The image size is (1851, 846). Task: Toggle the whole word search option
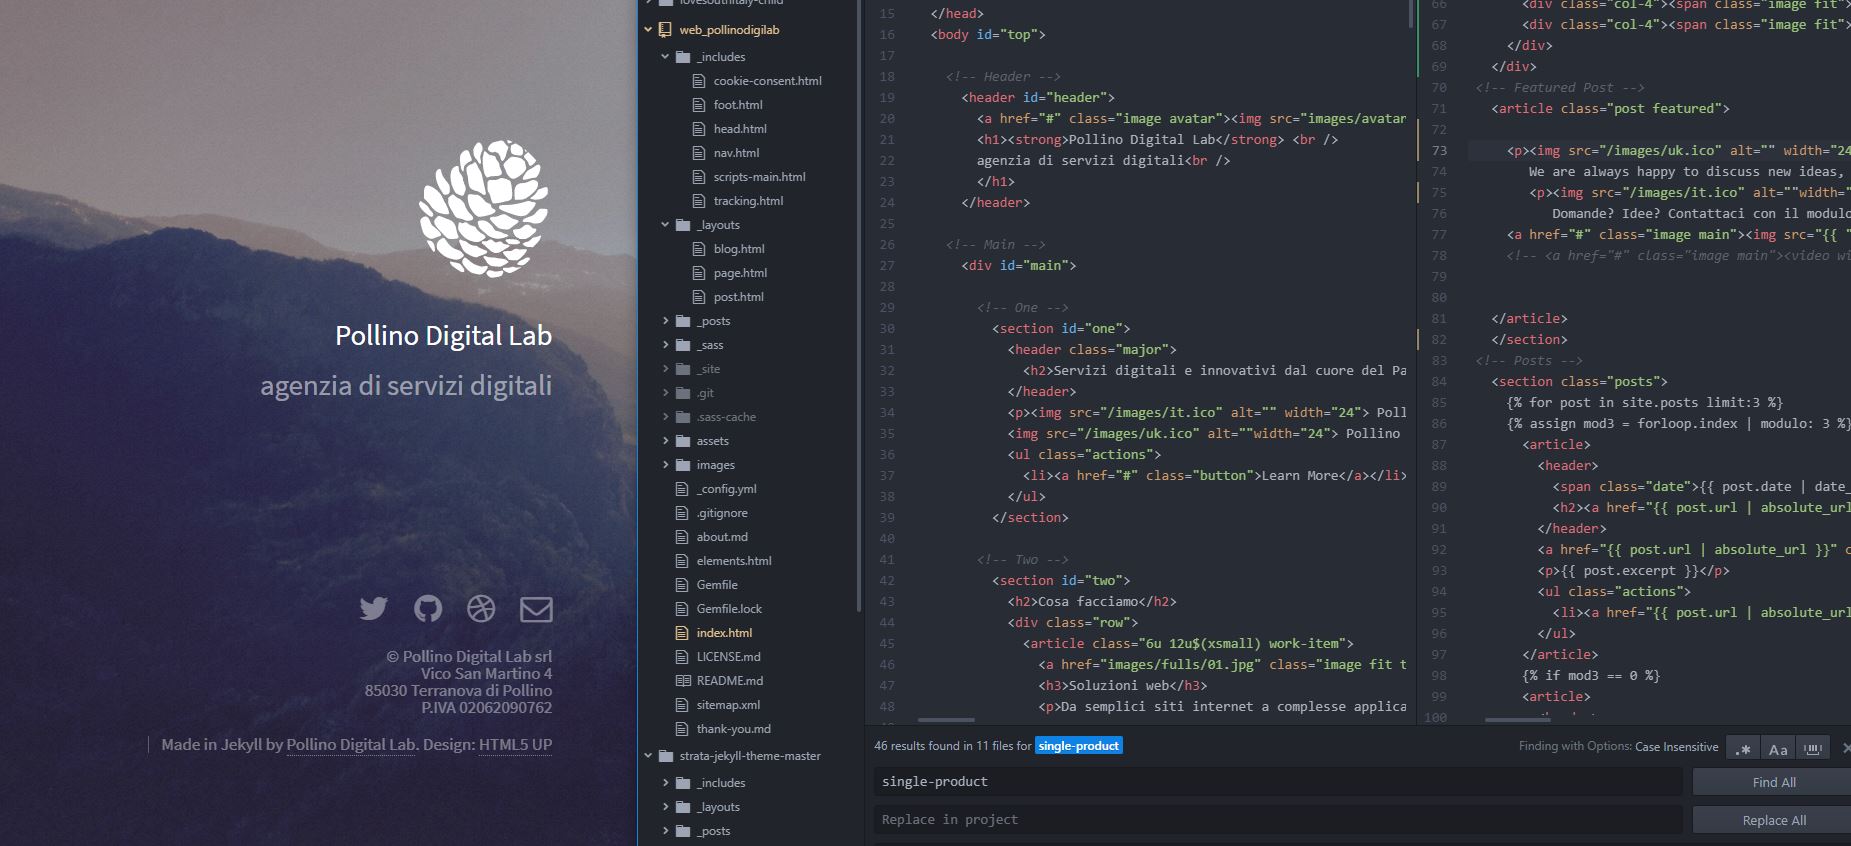[x=1811, y=749]
